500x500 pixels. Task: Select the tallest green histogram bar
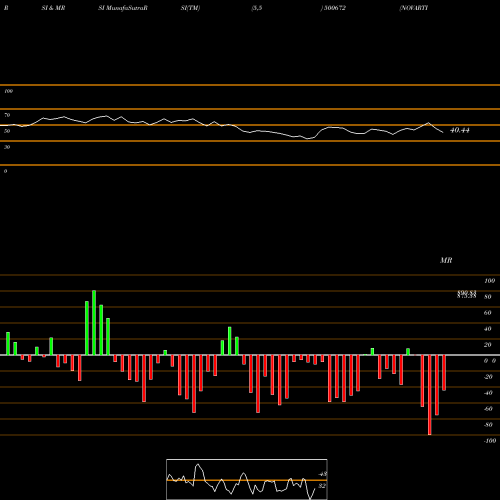[x=94, y=323]
